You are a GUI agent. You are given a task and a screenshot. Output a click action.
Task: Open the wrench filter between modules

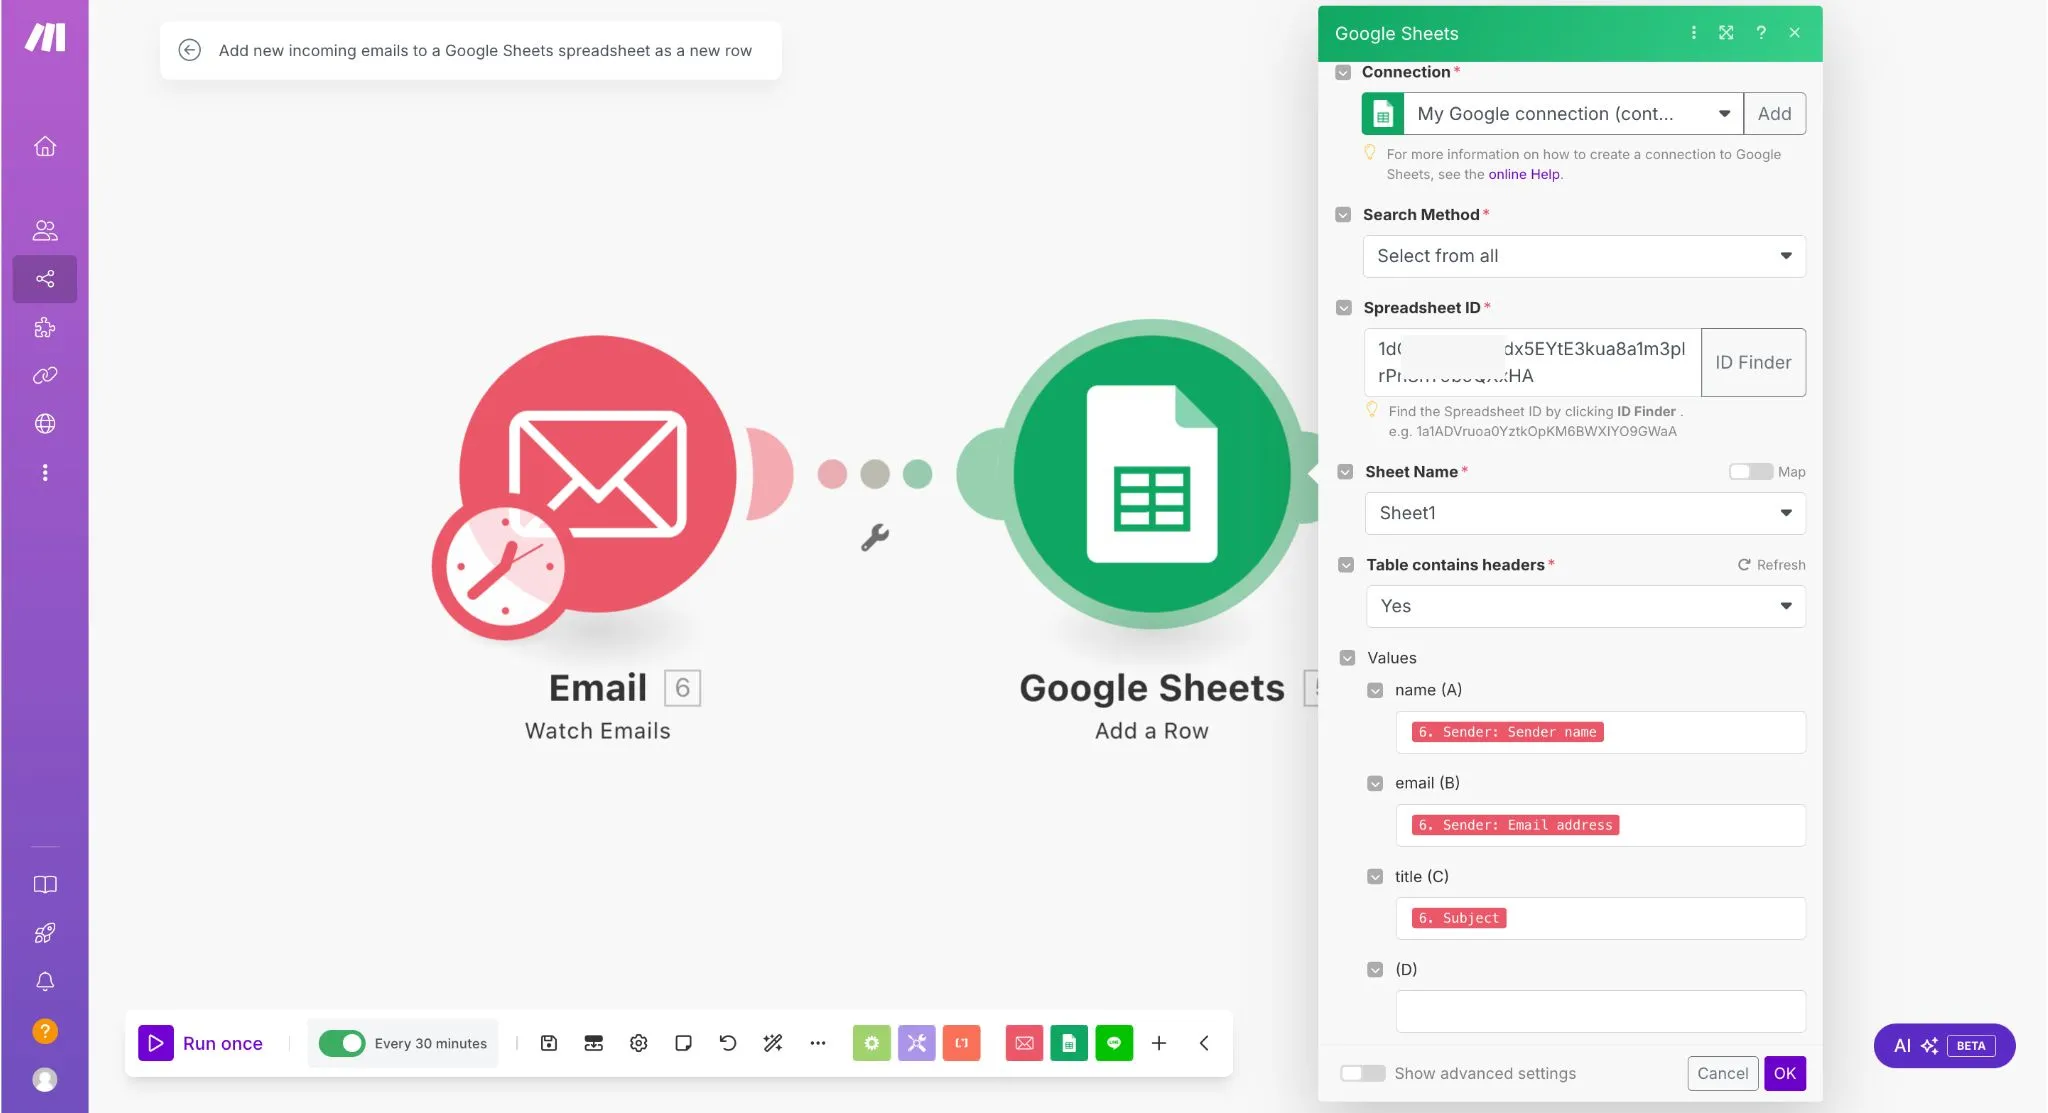tap(875, 538)
